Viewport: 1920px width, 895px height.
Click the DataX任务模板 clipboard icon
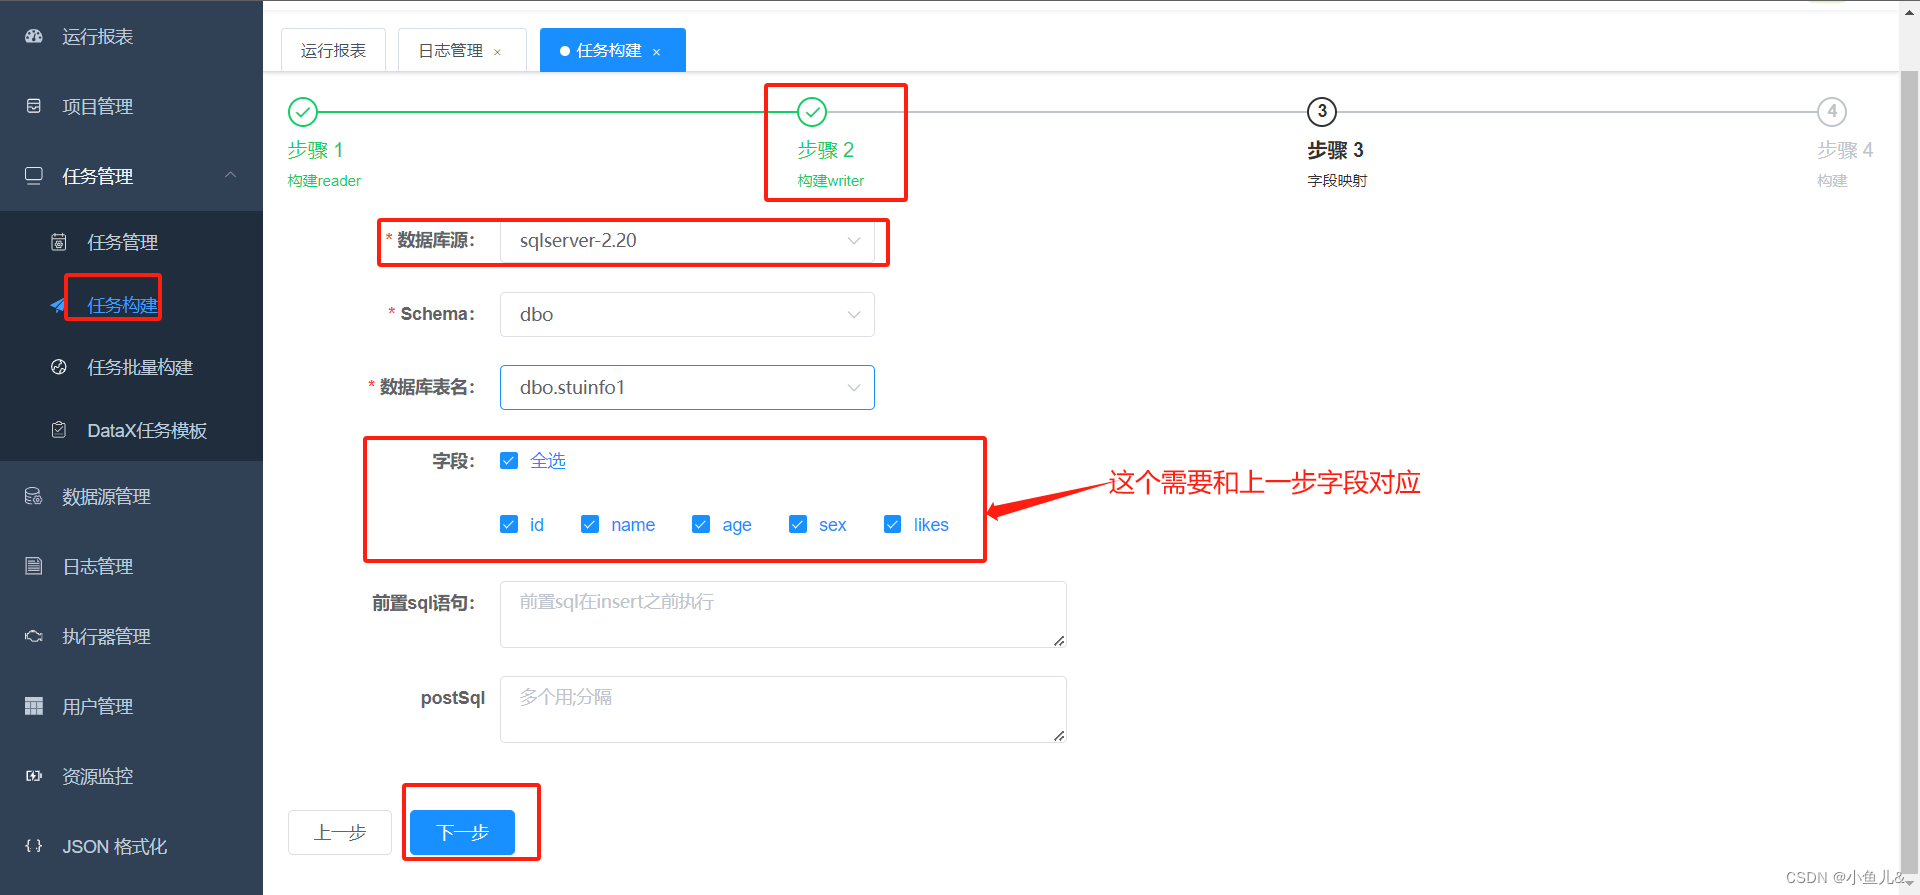coord(59,430)
